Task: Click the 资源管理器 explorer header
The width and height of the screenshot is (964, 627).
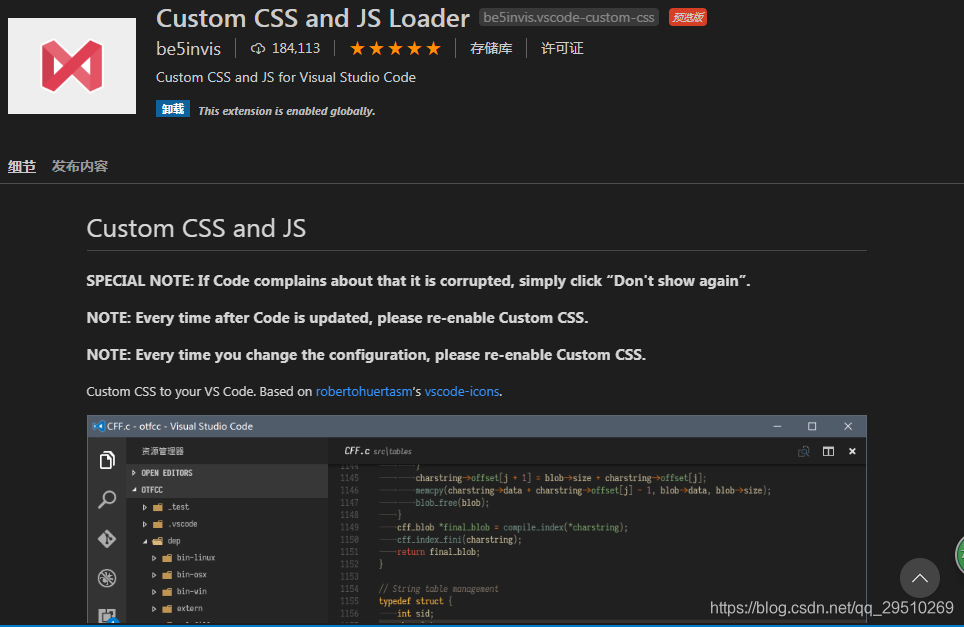Action: (x=162, y=451)
